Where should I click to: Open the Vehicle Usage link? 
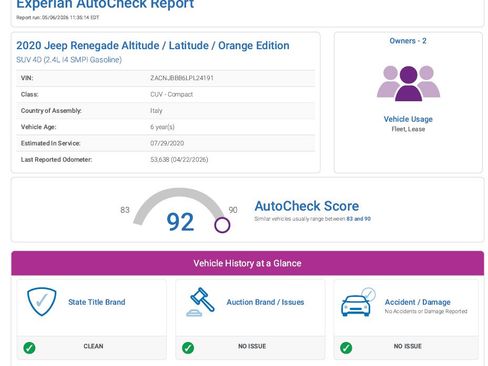(408, 119)
